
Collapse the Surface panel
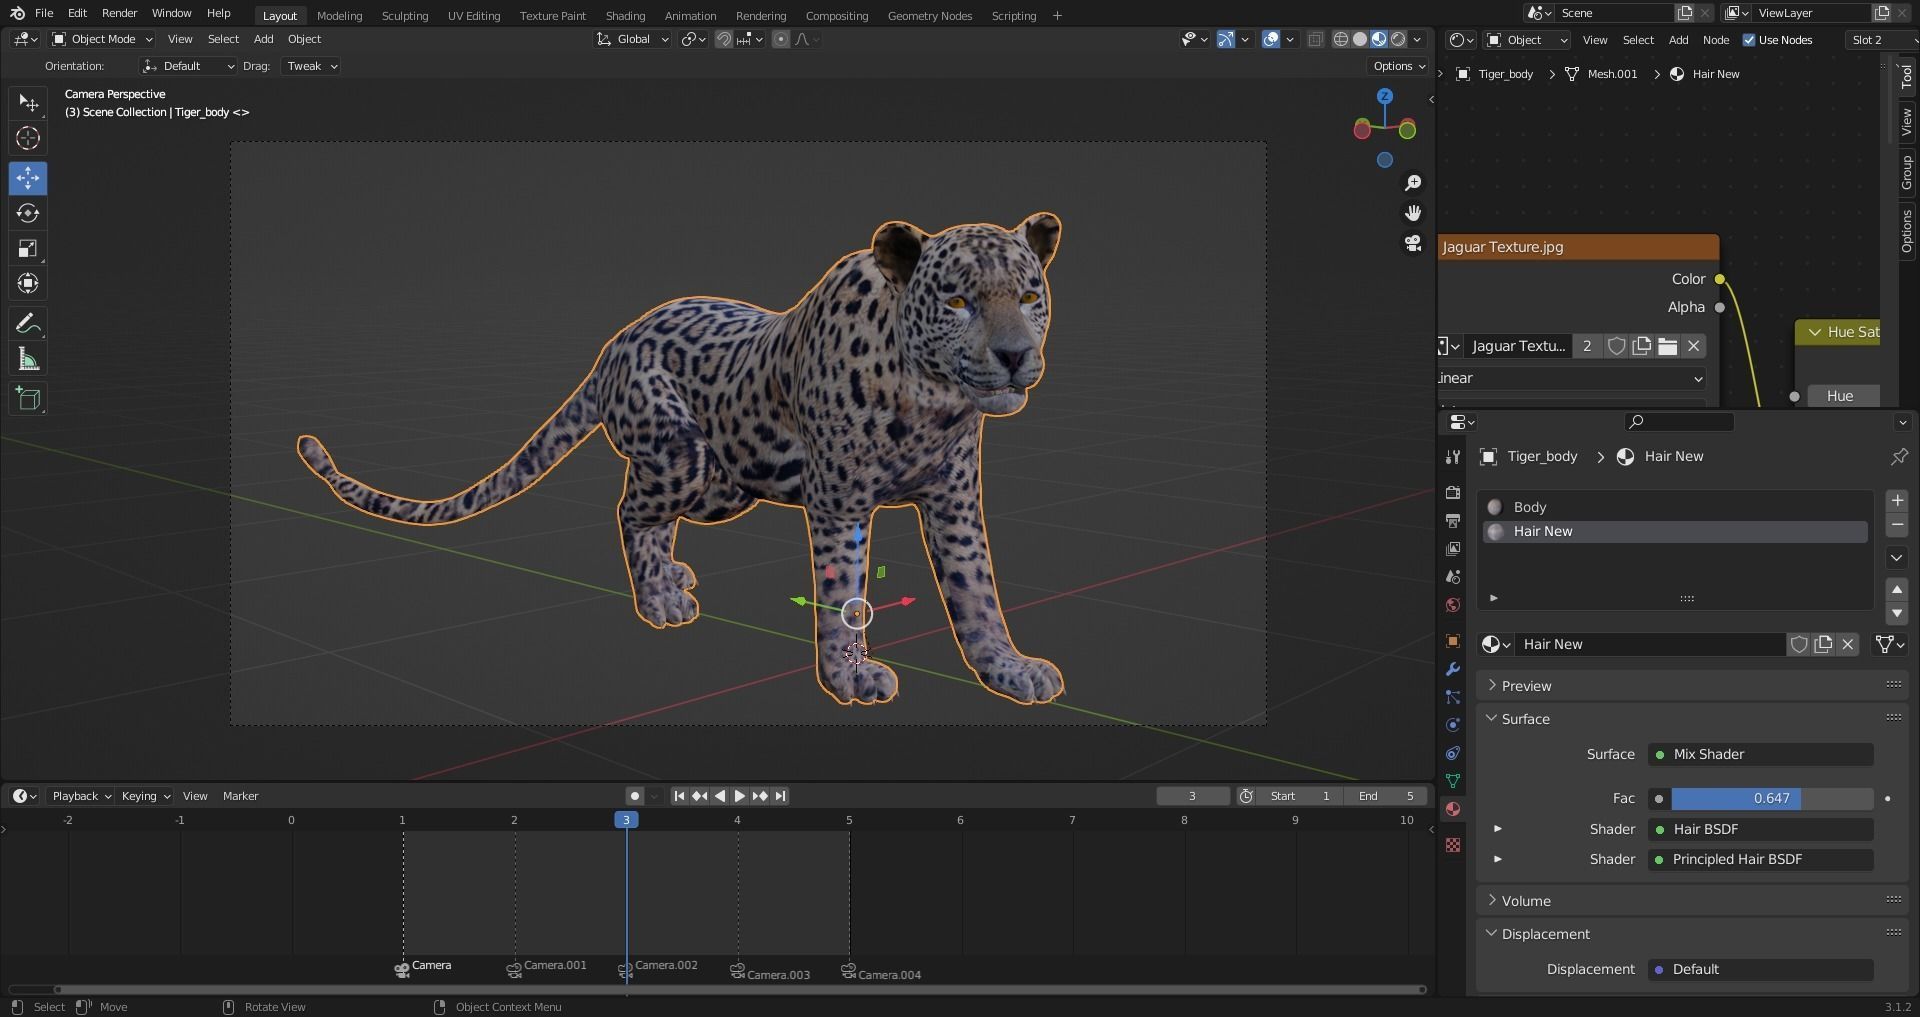pos(1525,719)
